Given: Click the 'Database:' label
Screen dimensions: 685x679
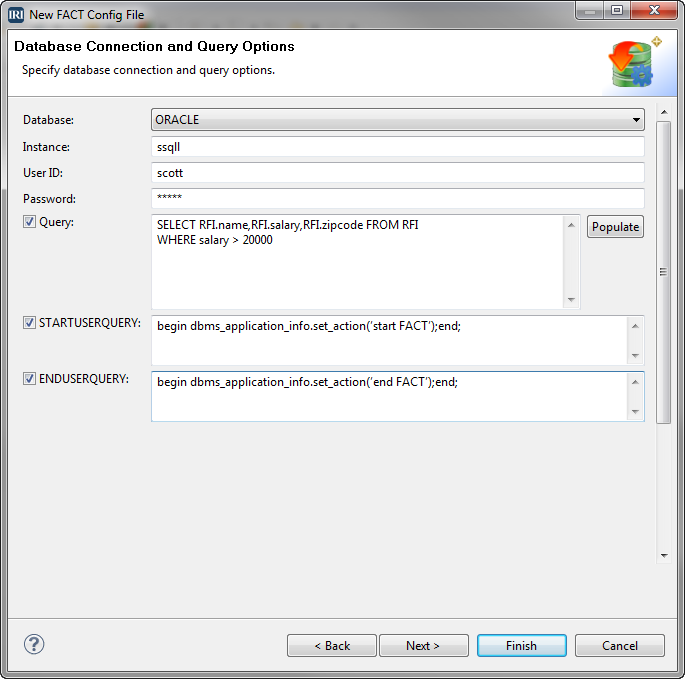Looking at the screenshot, I should [48, 120].
